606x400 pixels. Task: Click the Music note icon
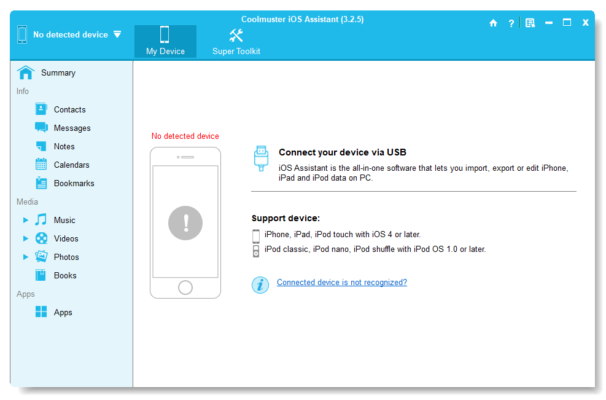coord(41,220)
